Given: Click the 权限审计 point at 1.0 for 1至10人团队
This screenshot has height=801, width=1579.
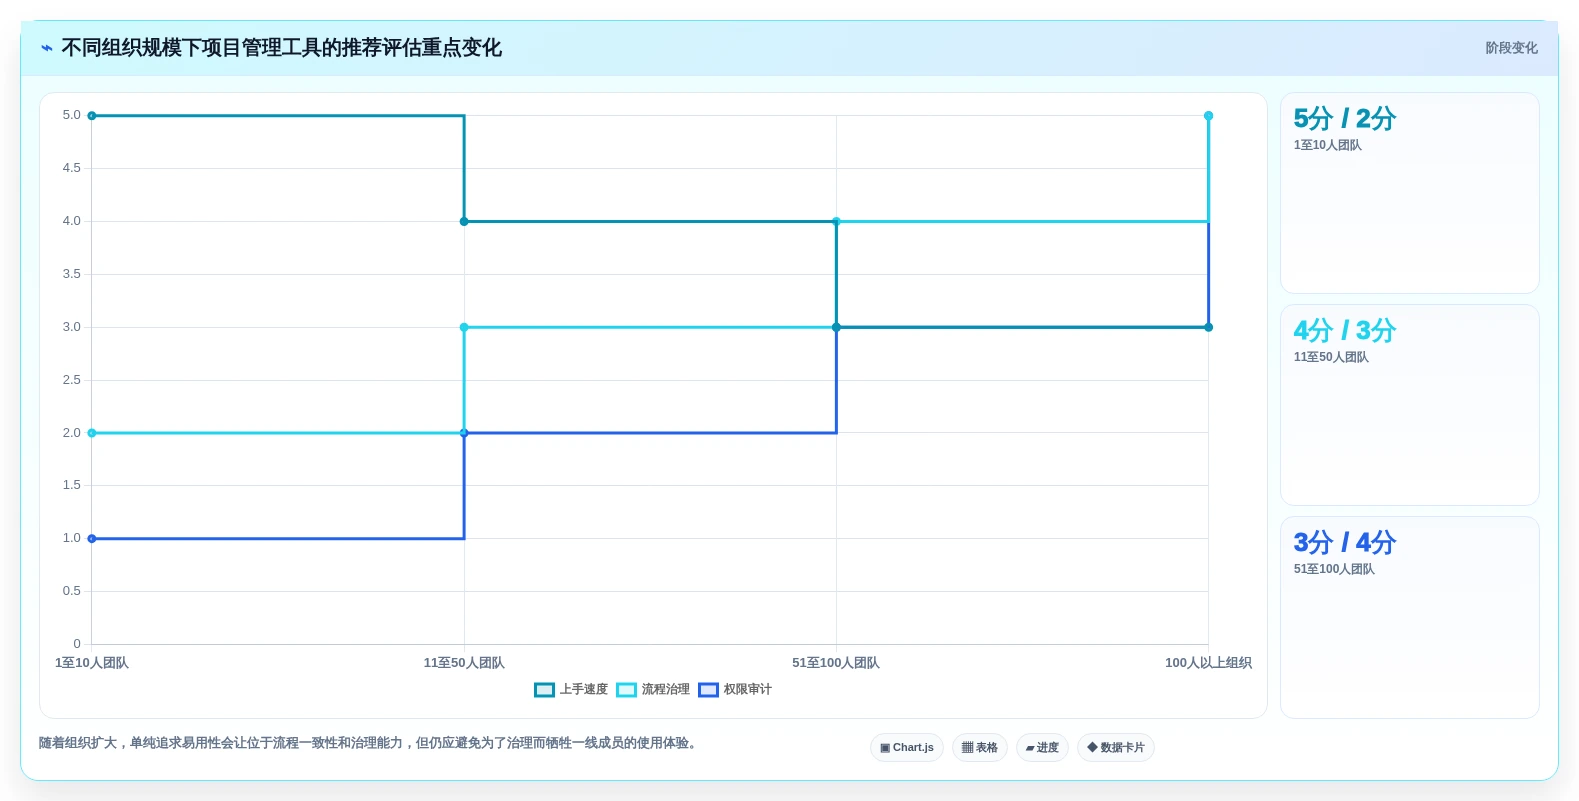Looking at the screenshot, I should pos(92,539).
